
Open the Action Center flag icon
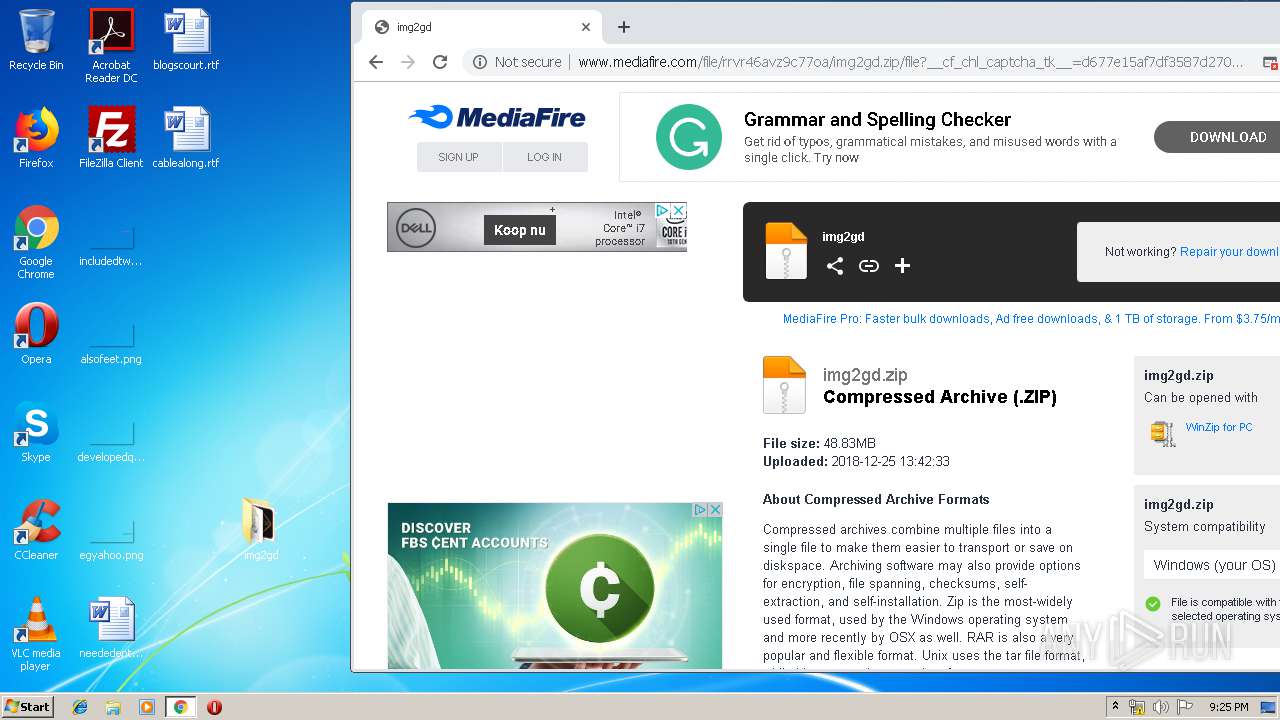[x=1185, y=707]
